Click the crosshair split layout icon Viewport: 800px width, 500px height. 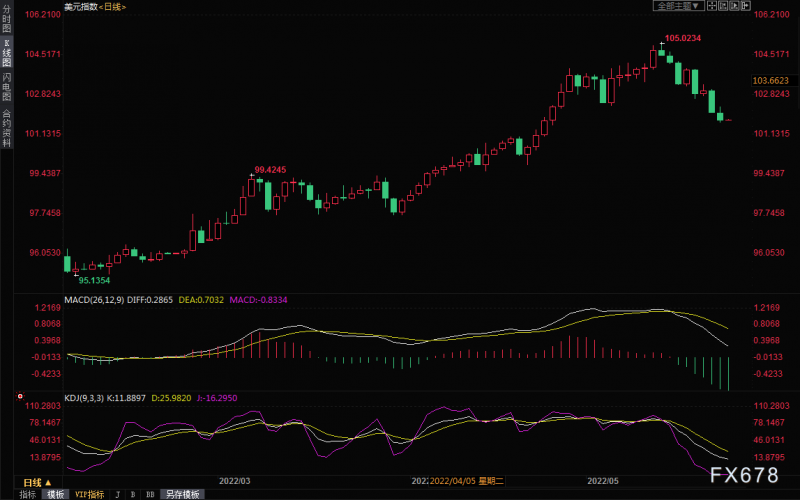tap(711, 6)
